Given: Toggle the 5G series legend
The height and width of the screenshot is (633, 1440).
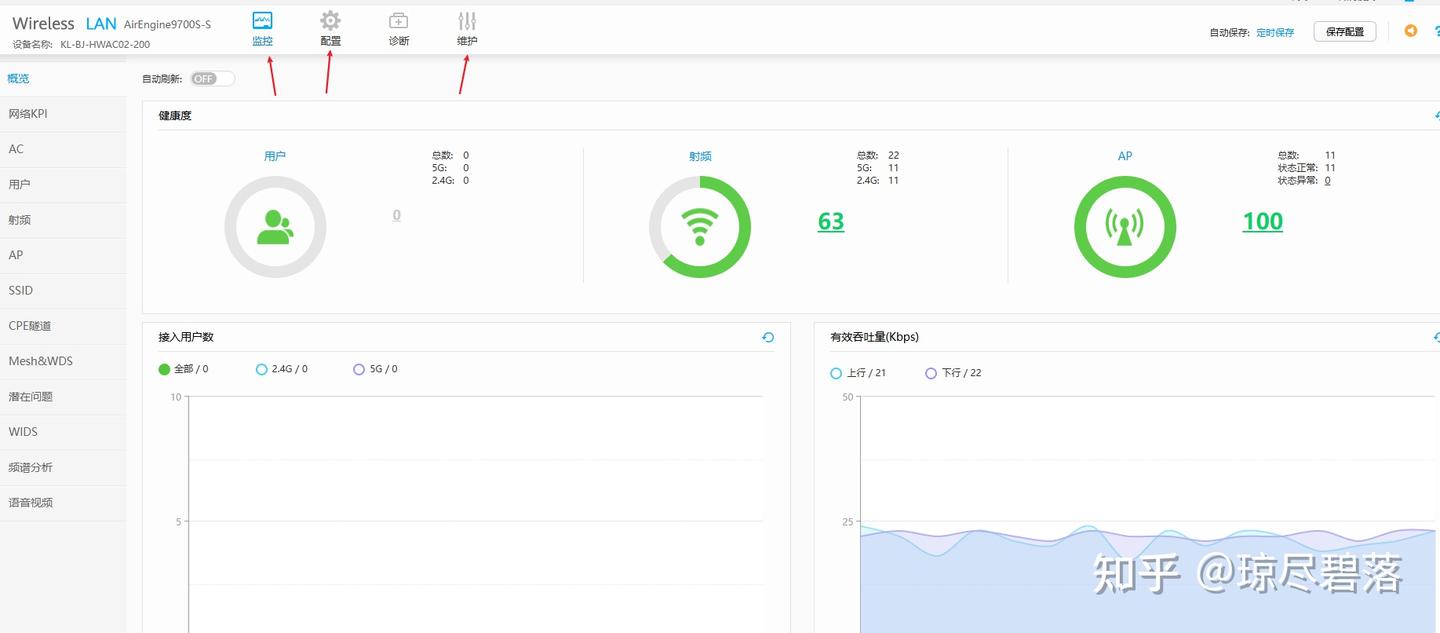Looking at the screenshot, I should pyautogui.click(x=375, y=369).
